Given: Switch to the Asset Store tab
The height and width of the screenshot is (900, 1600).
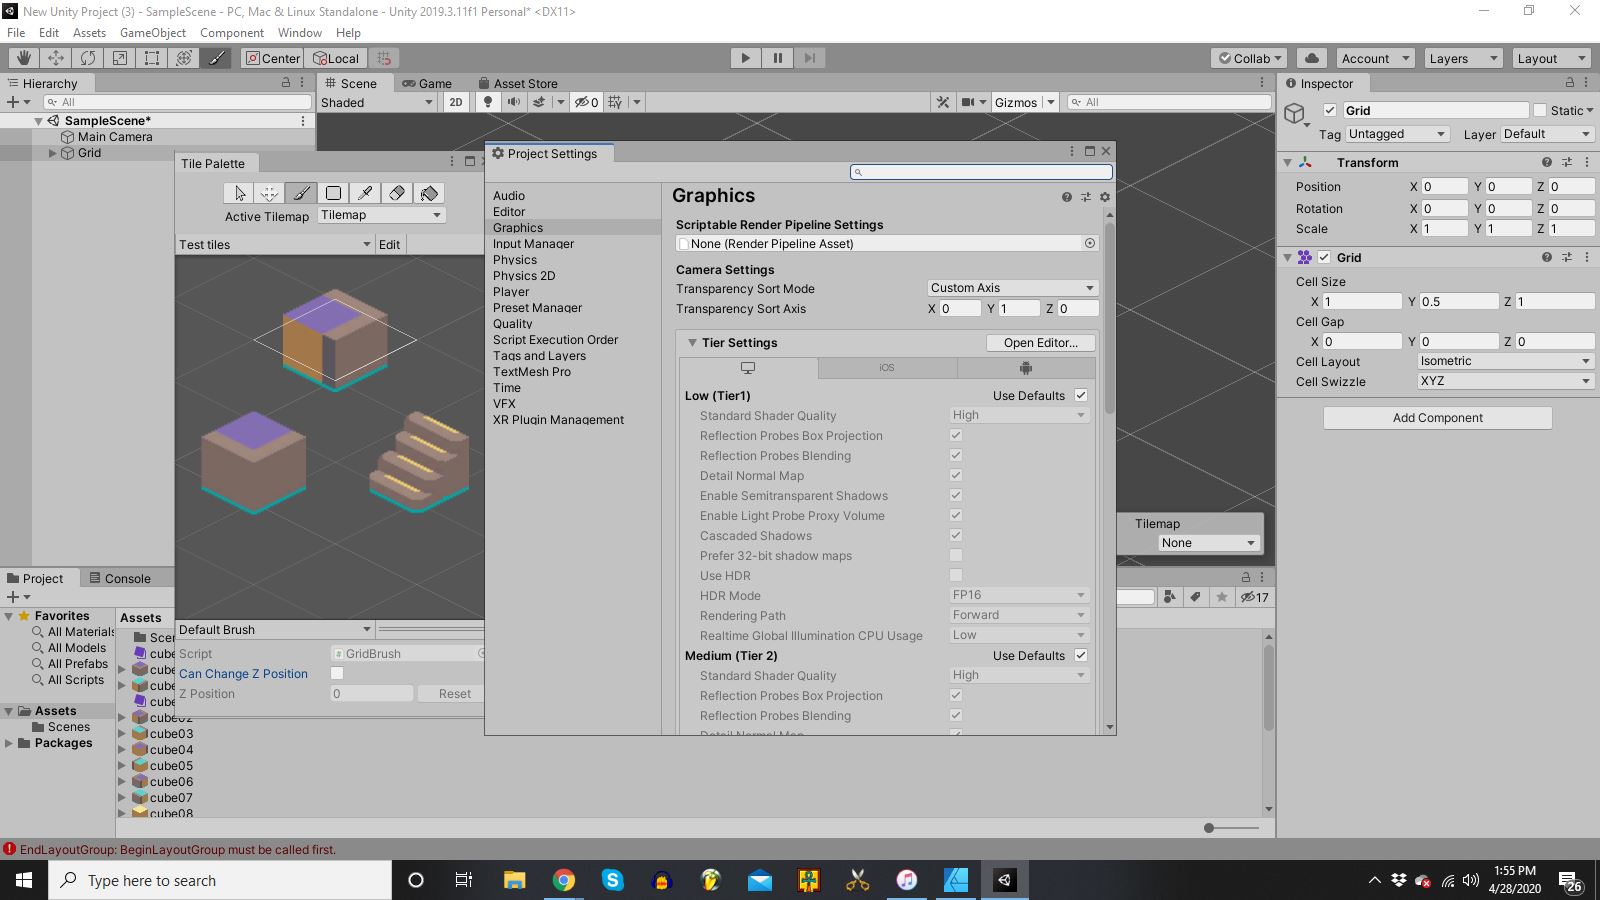Looking at the screenshot, I should 518,83.
